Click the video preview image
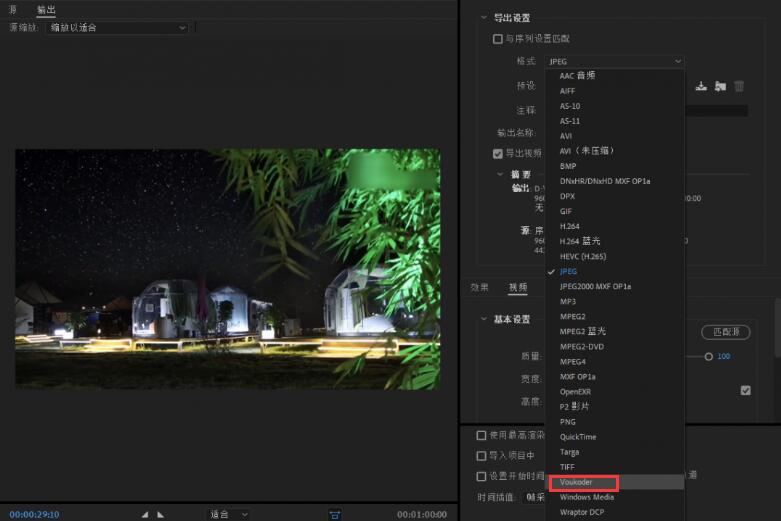The width and height of the screenshot is (781, 521). (228, 269)
